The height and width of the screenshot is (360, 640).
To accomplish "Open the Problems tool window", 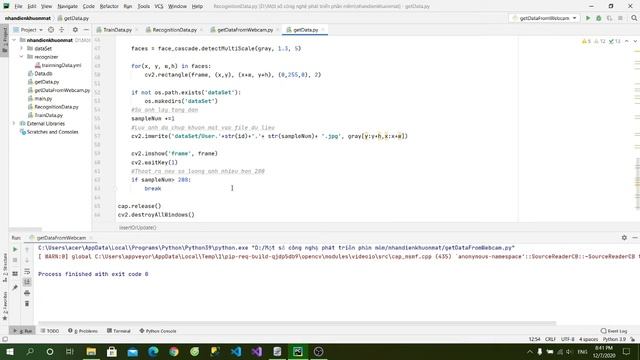I will 83,331.
